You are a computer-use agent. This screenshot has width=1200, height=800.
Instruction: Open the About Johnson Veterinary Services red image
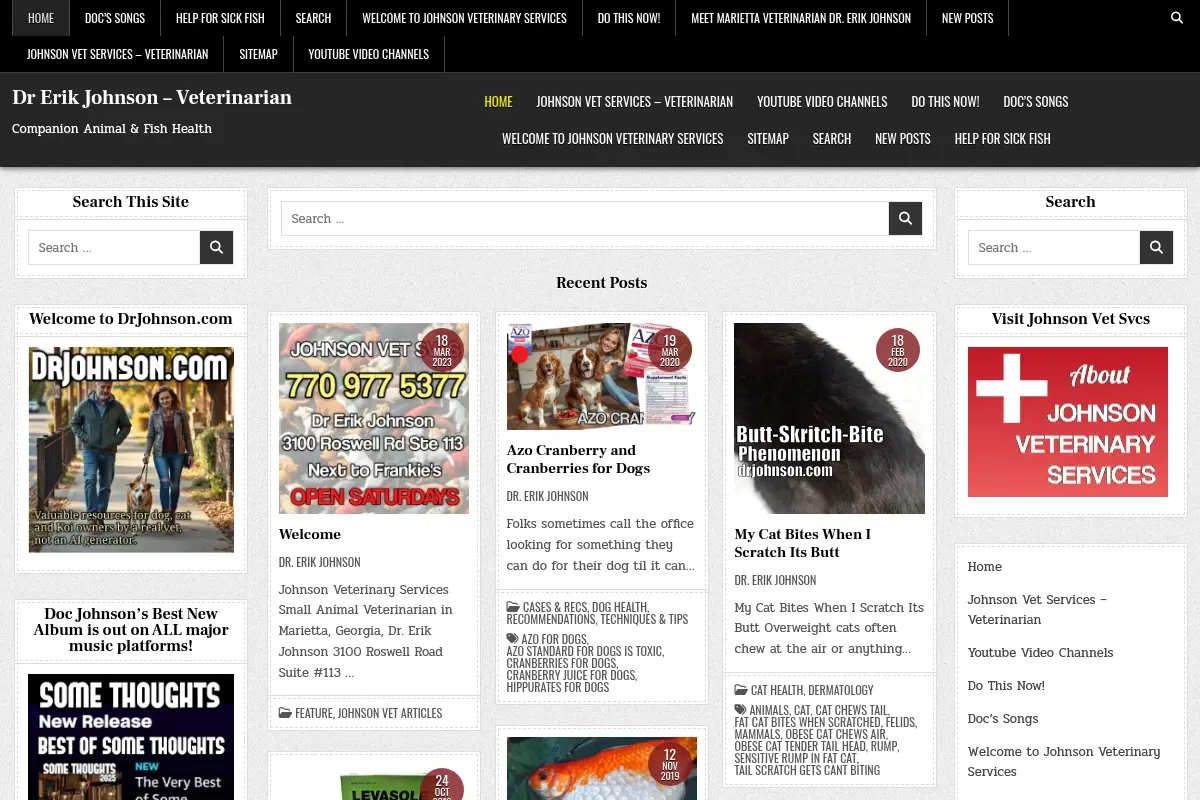(x=1068, y=422)
